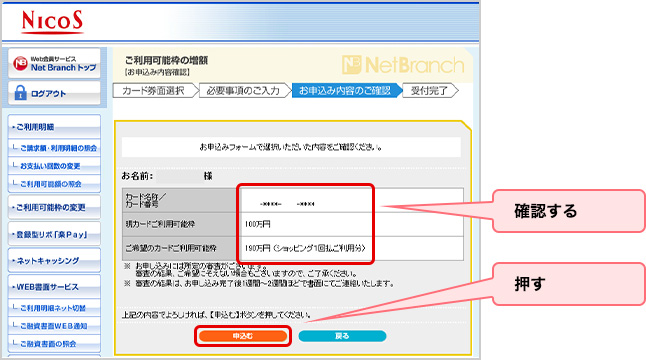Click the ログアウト button
This screenshot has width=646, height=360.
[x=54, y=93]
